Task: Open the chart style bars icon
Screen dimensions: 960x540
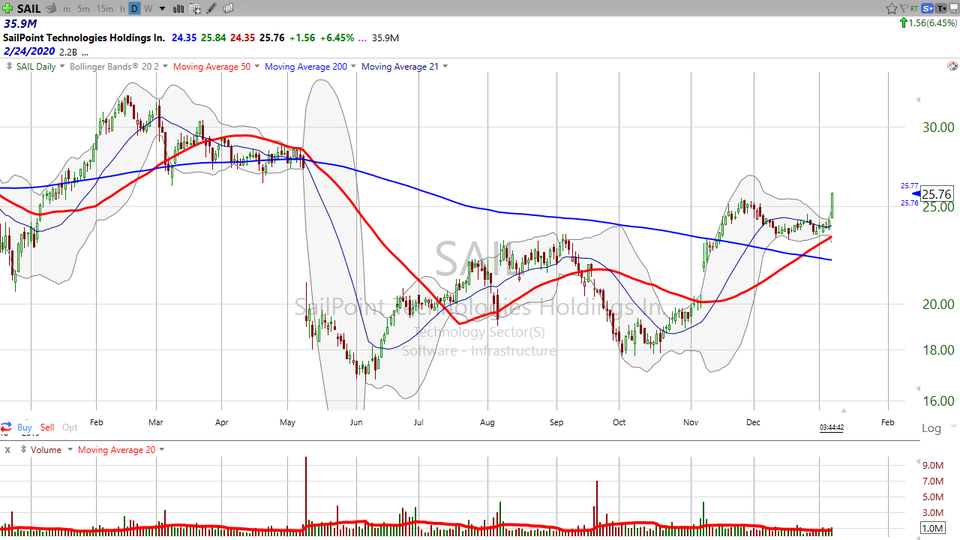Action: point(179,9)
